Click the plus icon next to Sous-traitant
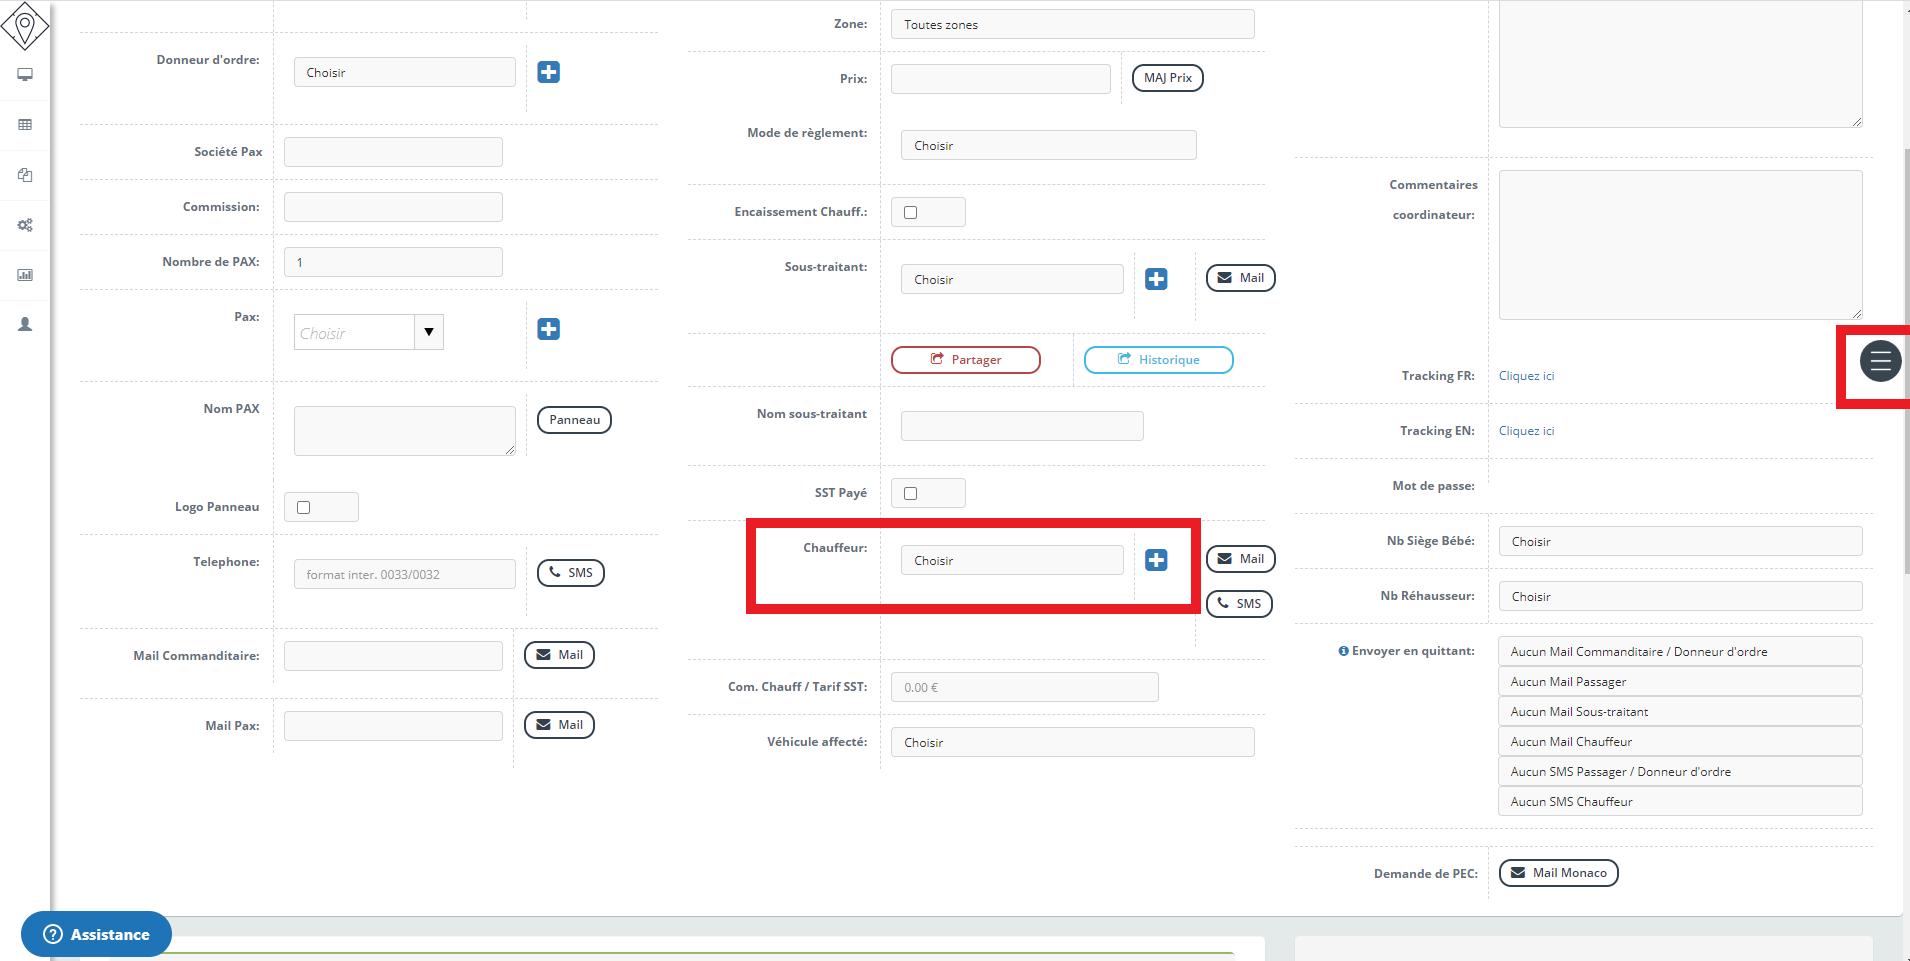The height and width of the screenshot is (961, 1910). (x=1156, y=279)
